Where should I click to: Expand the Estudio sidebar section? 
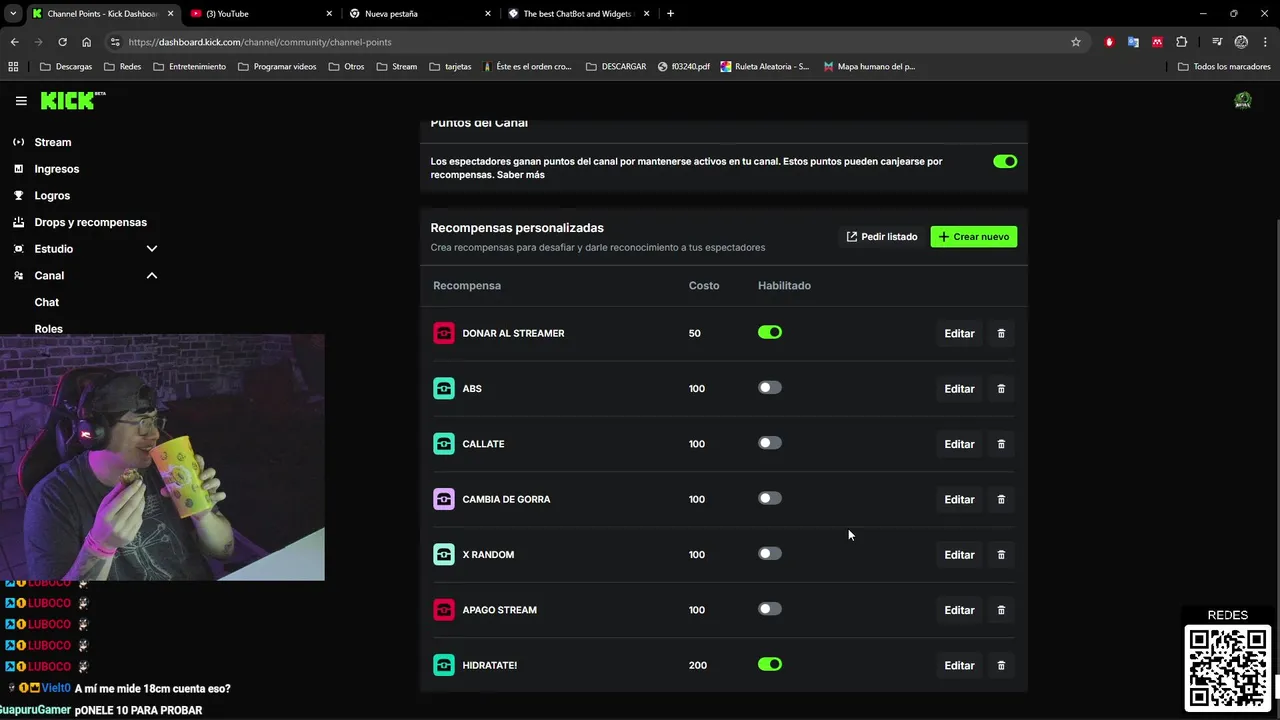click(152, 249)
